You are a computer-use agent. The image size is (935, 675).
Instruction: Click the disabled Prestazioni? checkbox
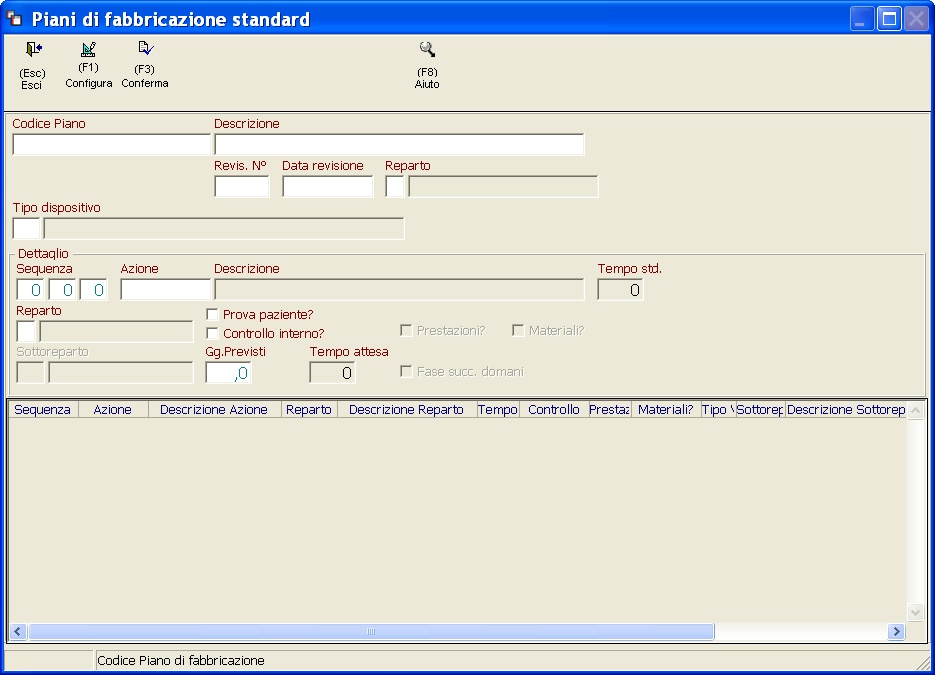click(x=406, y=330)
